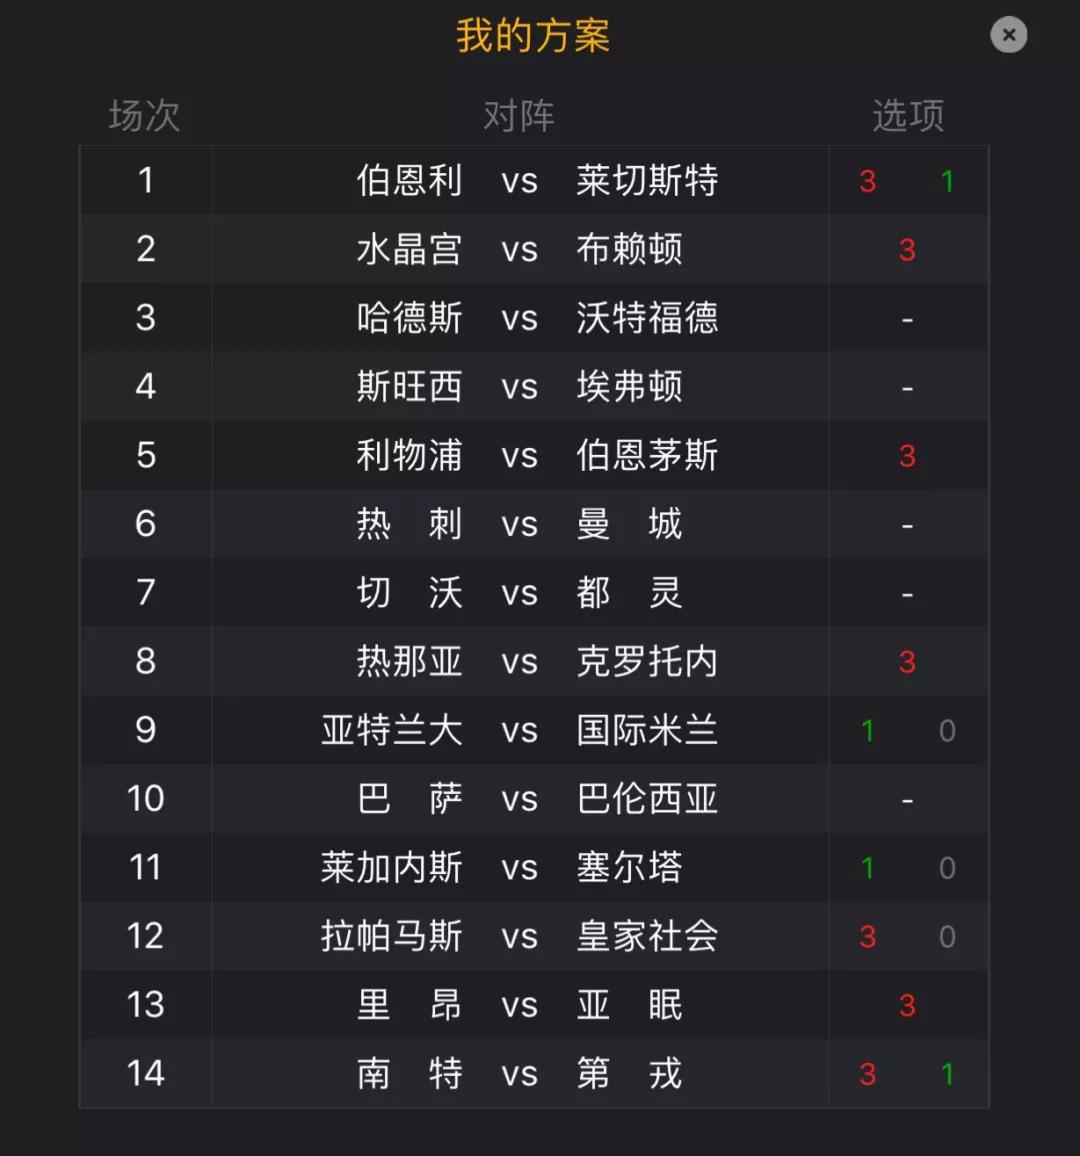The image size is (1080, 1156).
Task: Select green option 1 in match 14
Action: pyautogui.click(x=947, y=1074)
